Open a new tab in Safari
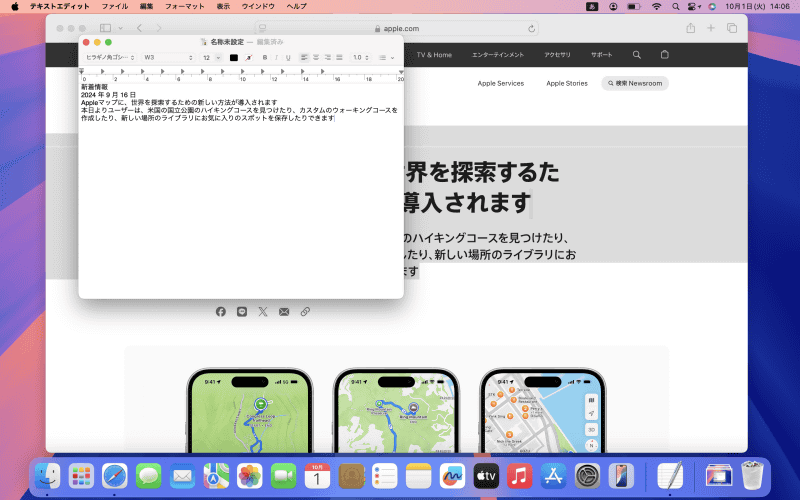Screen dimensions: 800x500 711,28
